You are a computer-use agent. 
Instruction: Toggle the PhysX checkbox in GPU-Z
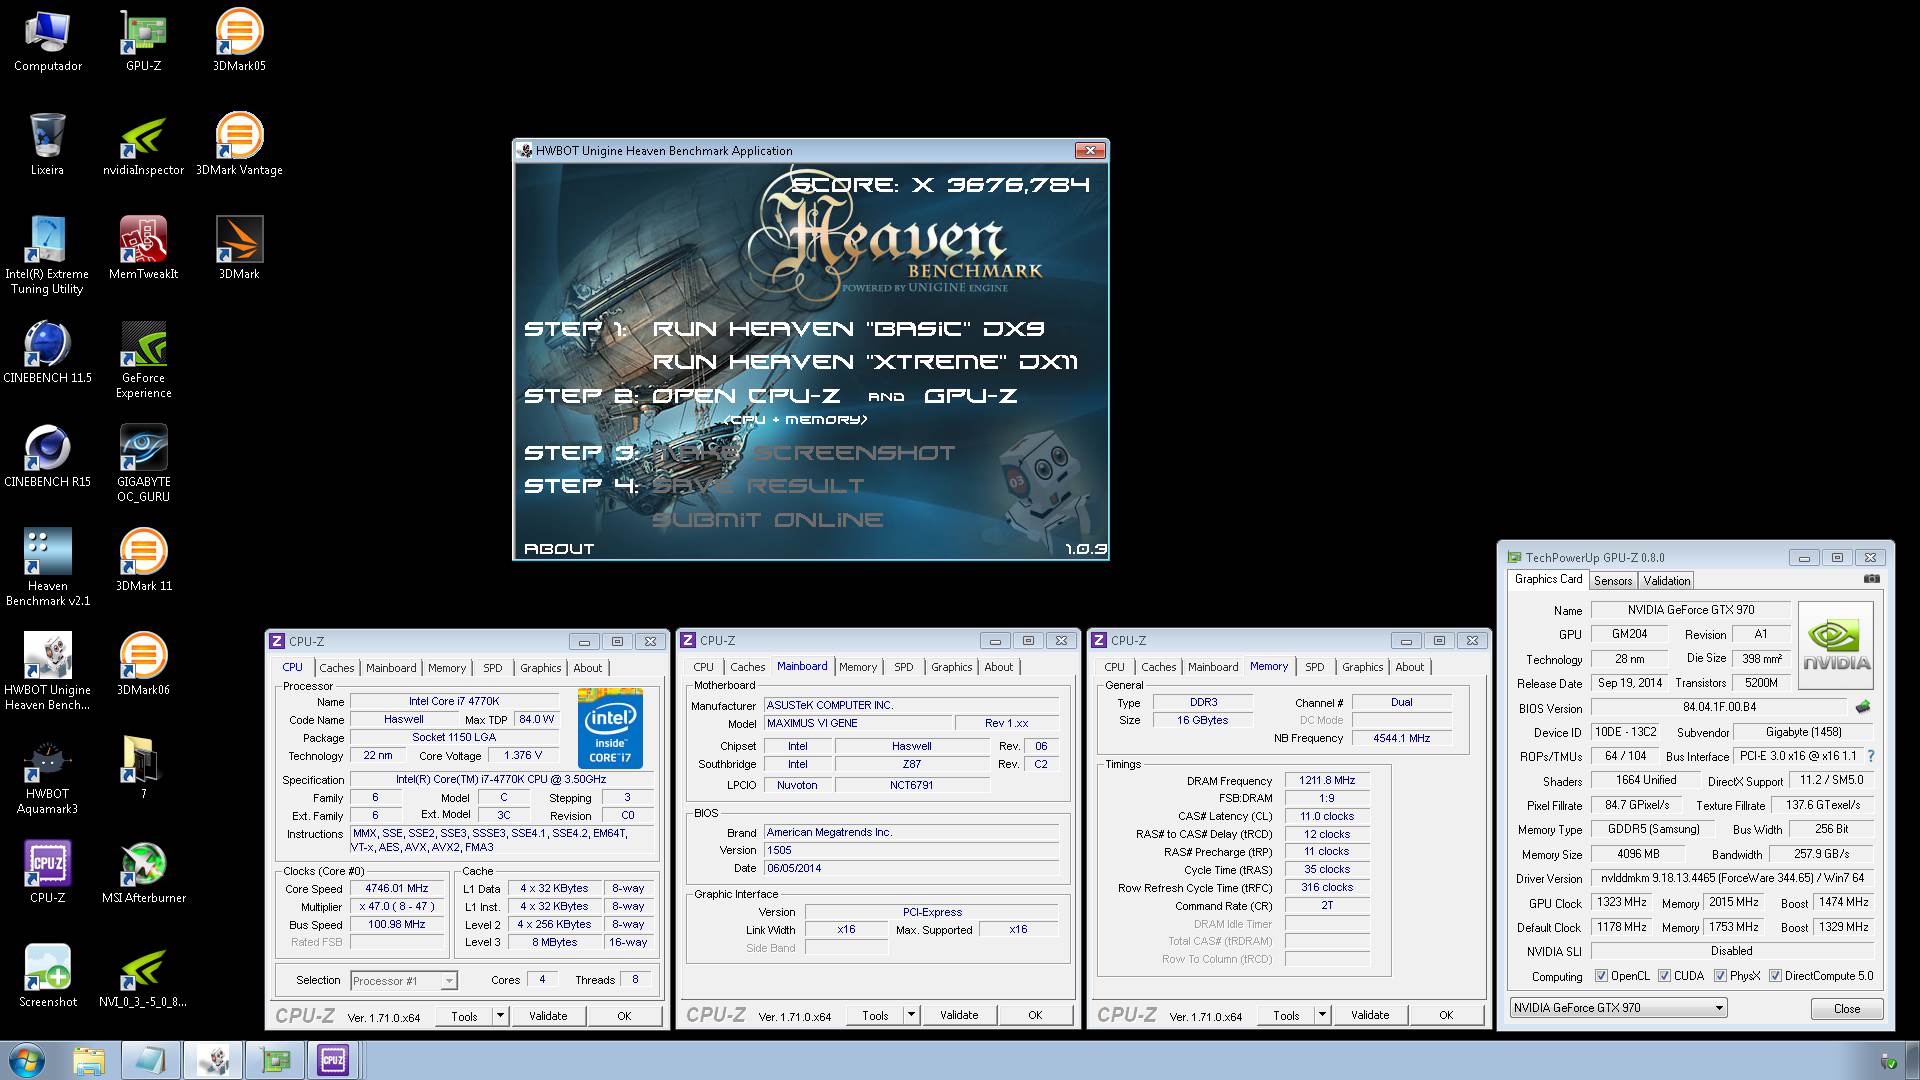pos(1720,976)
